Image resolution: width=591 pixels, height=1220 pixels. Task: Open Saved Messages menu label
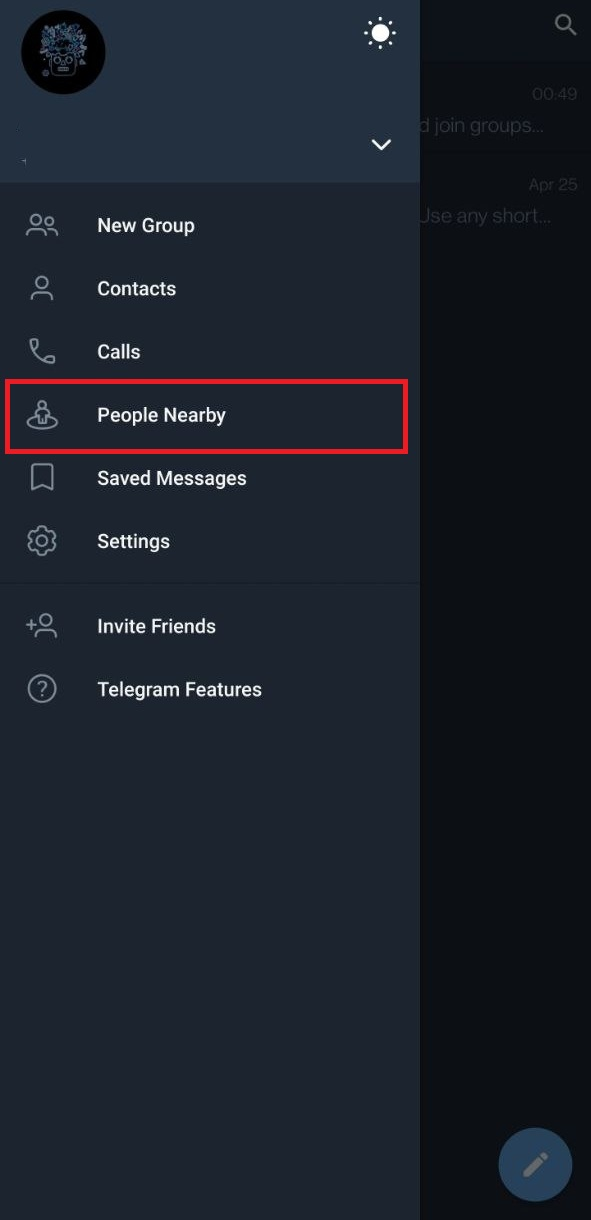point(172,478)
